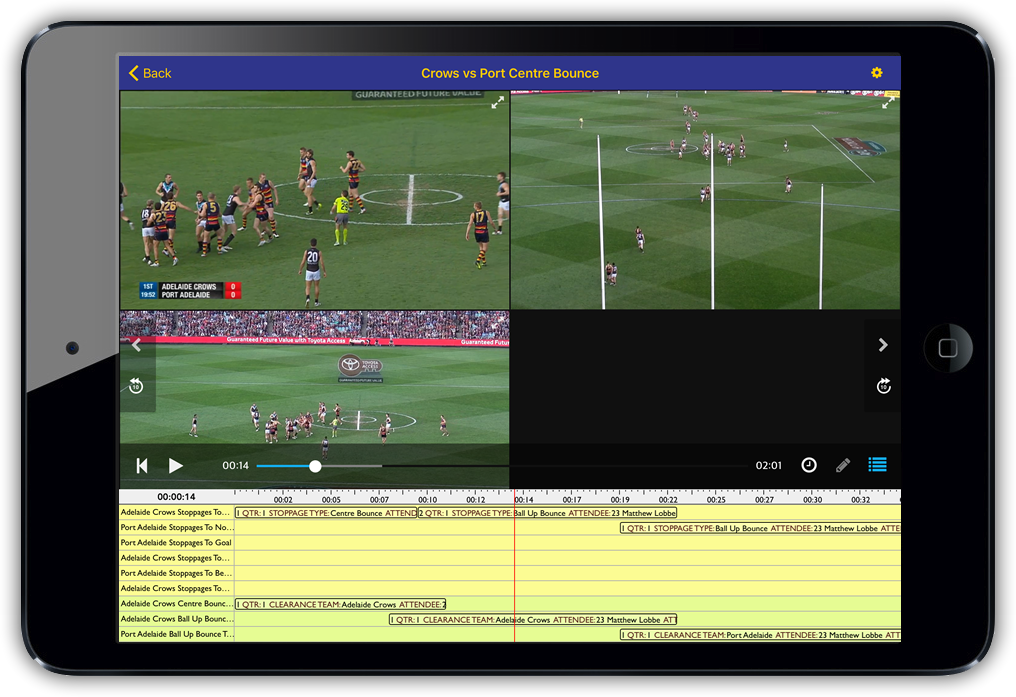Restart video with skip-to-start button
Viewport: 1016px width, 697px height.
[142, 466]
